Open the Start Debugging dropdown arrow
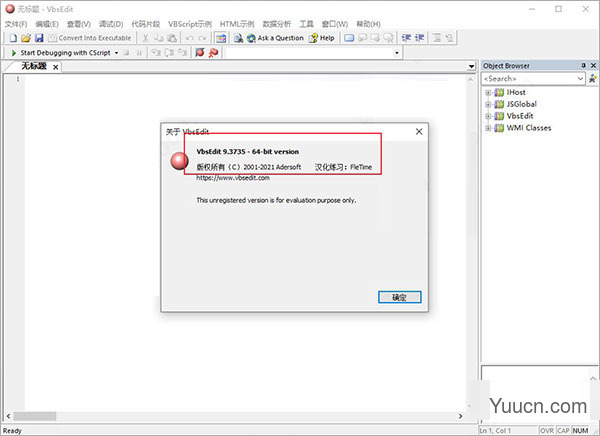This screenshot has width=600, height=436. point(116,53)
